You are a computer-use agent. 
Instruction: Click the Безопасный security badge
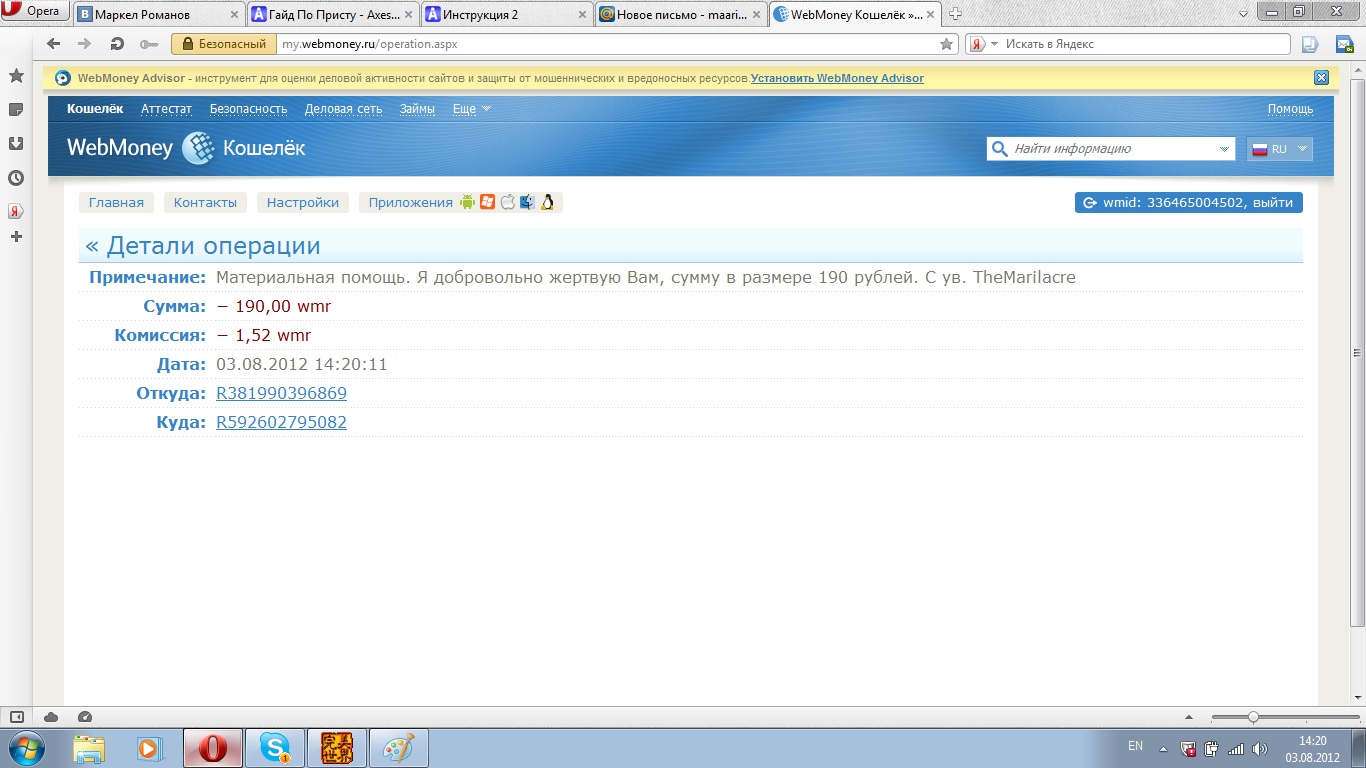coord(224,44)
